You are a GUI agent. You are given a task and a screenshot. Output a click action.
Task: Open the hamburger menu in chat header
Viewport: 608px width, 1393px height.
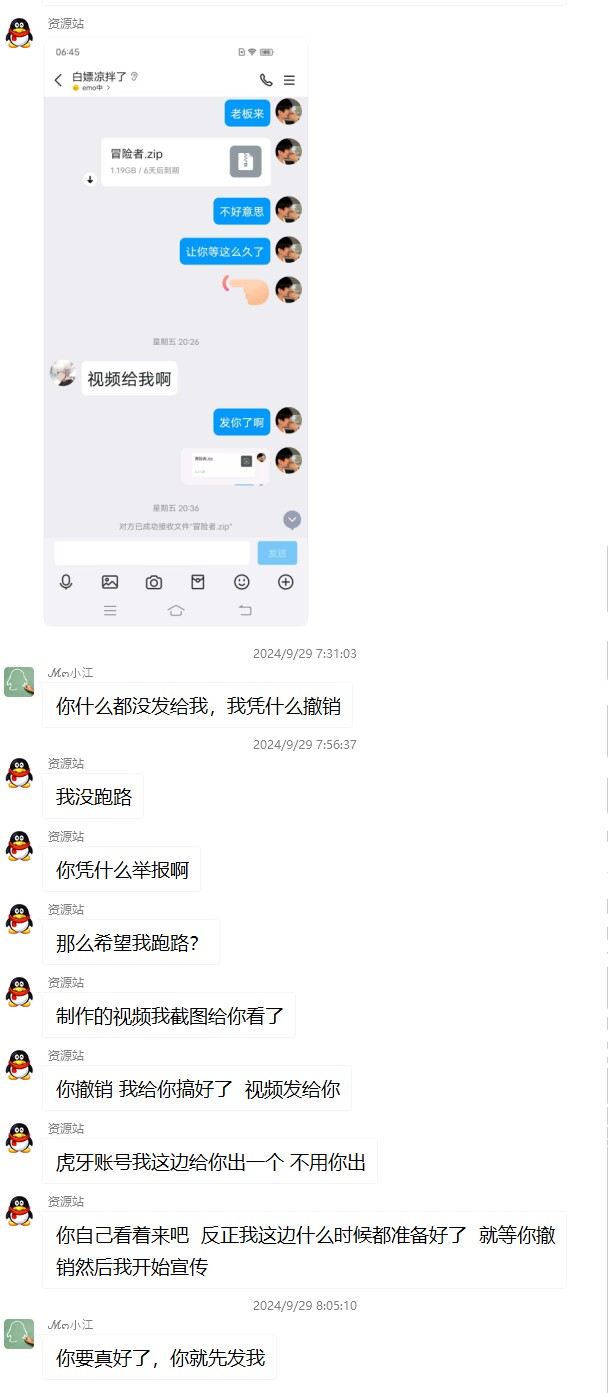[x=289, y=80]
